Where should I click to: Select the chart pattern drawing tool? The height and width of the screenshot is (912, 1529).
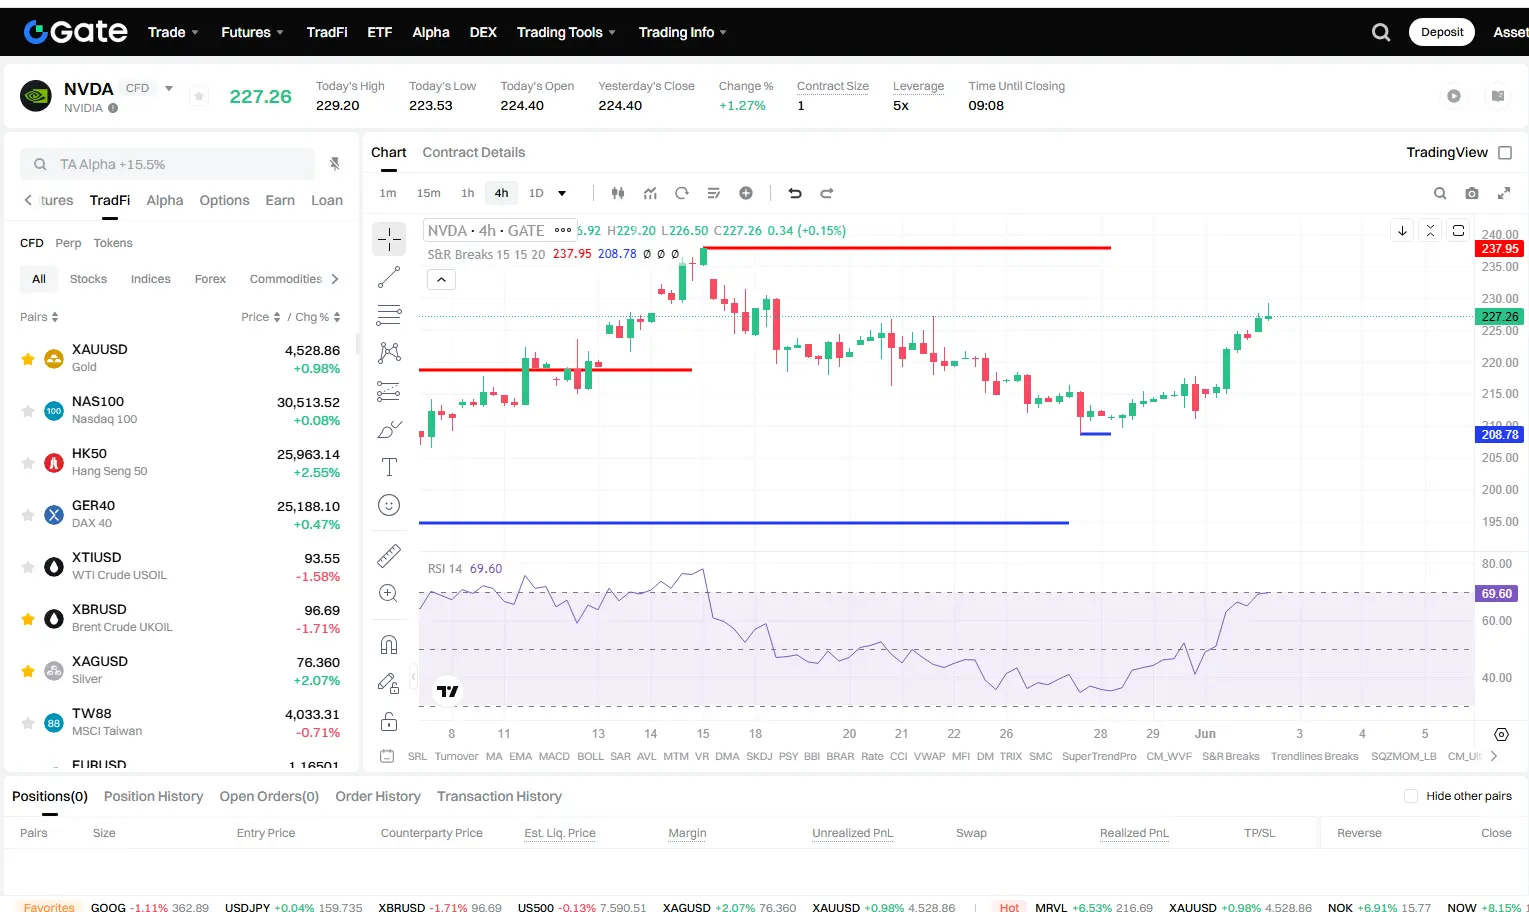click(389, 352)
